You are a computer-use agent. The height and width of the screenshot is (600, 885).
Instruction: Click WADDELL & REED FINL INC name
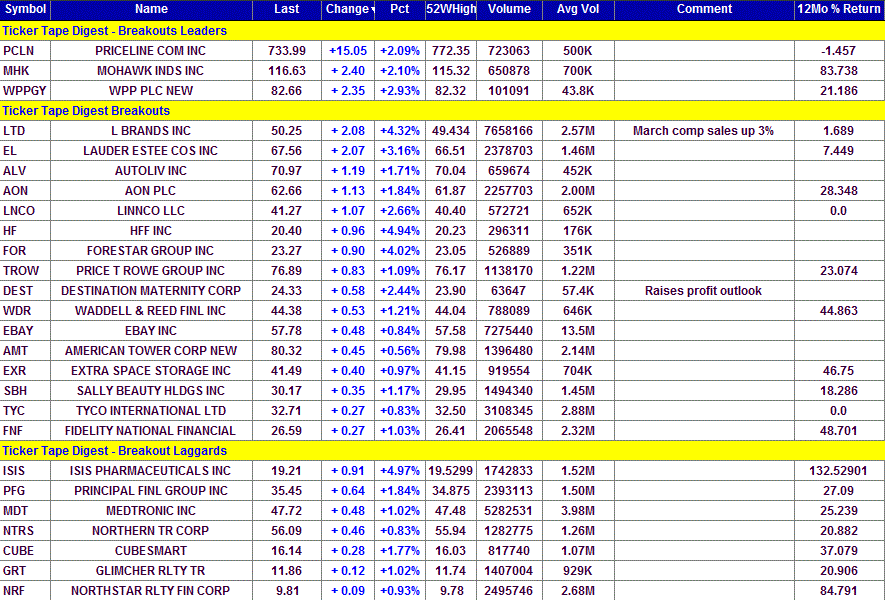(151, 311)
